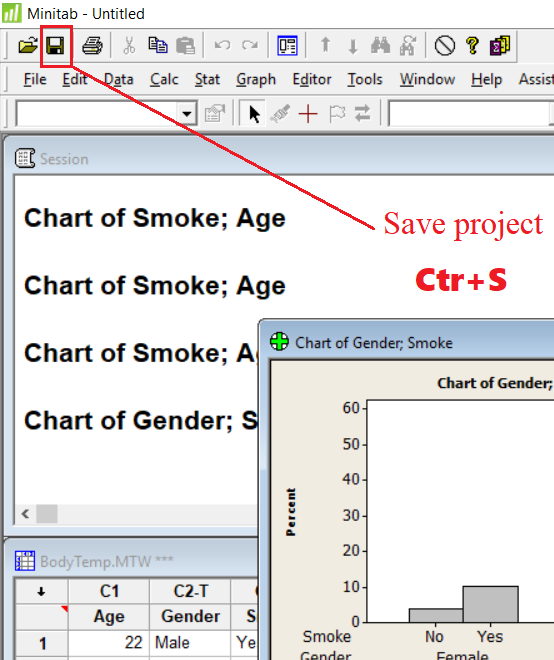Click the Open Project folder icon
554x660 pixels.
point(28,45)
